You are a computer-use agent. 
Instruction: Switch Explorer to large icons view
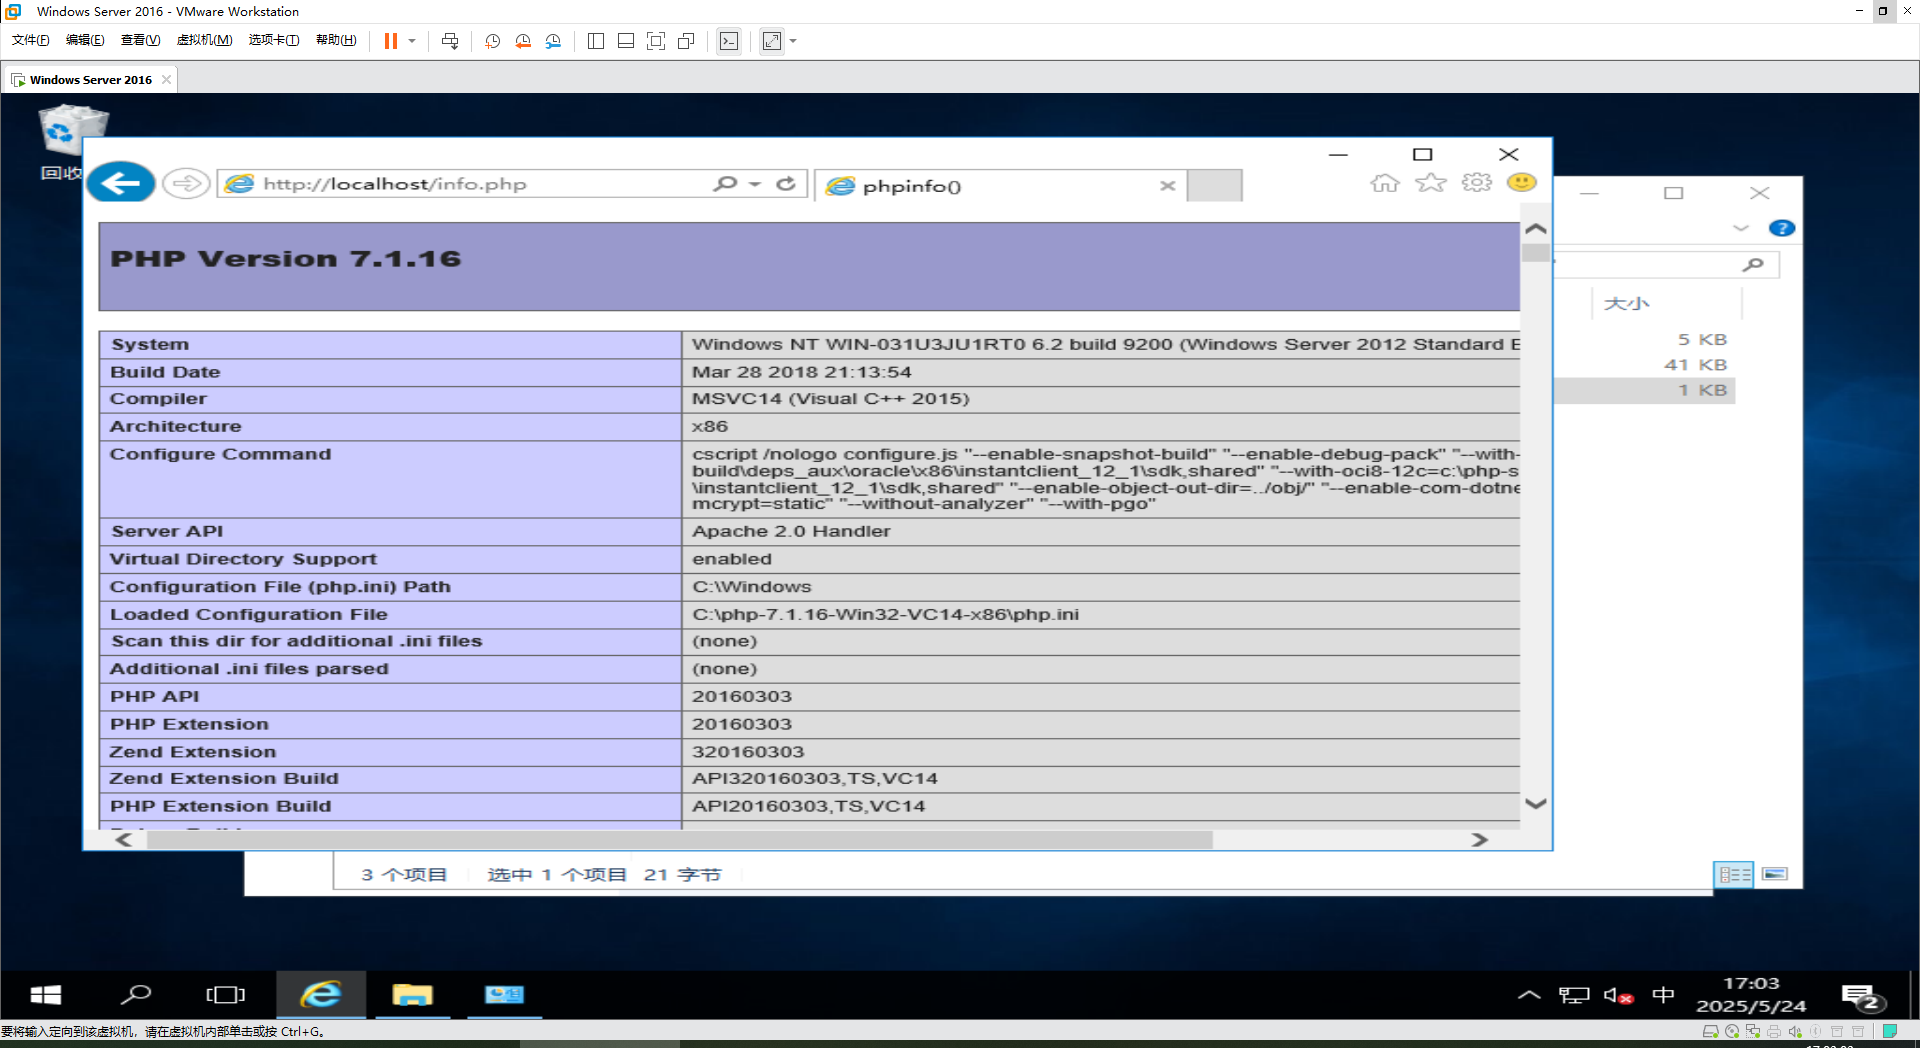1775,874
